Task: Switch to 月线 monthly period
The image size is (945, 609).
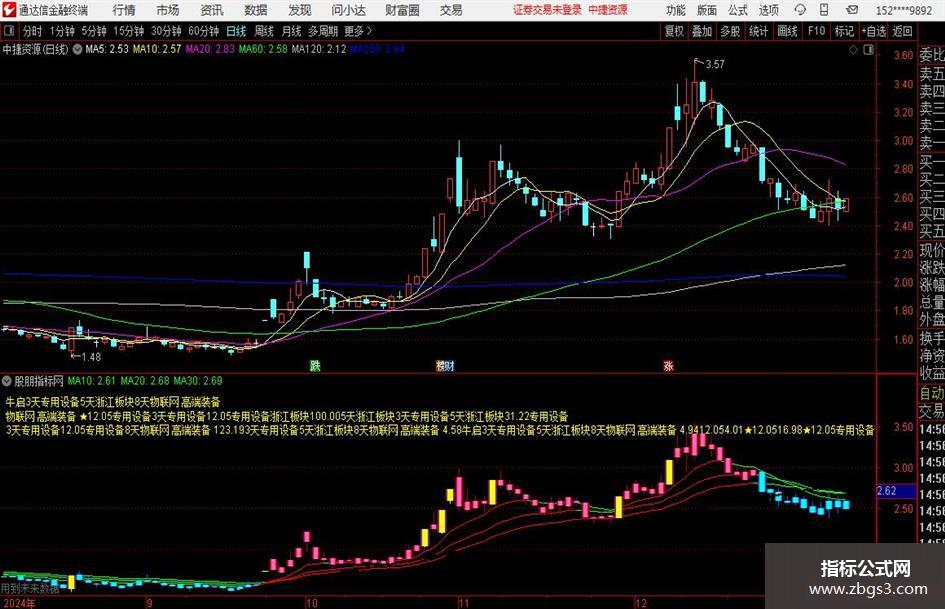Action: [x=292, y=31]
